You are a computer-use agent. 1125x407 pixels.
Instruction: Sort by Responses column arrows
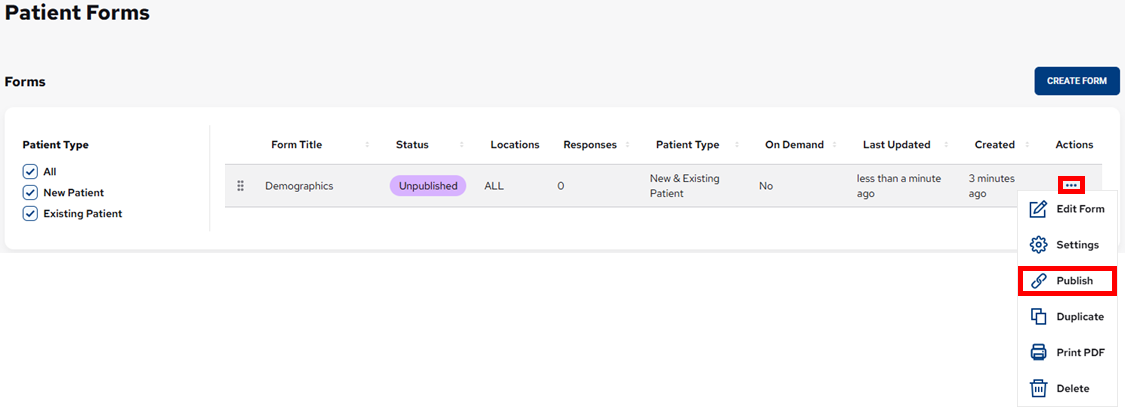click(628, 145)
